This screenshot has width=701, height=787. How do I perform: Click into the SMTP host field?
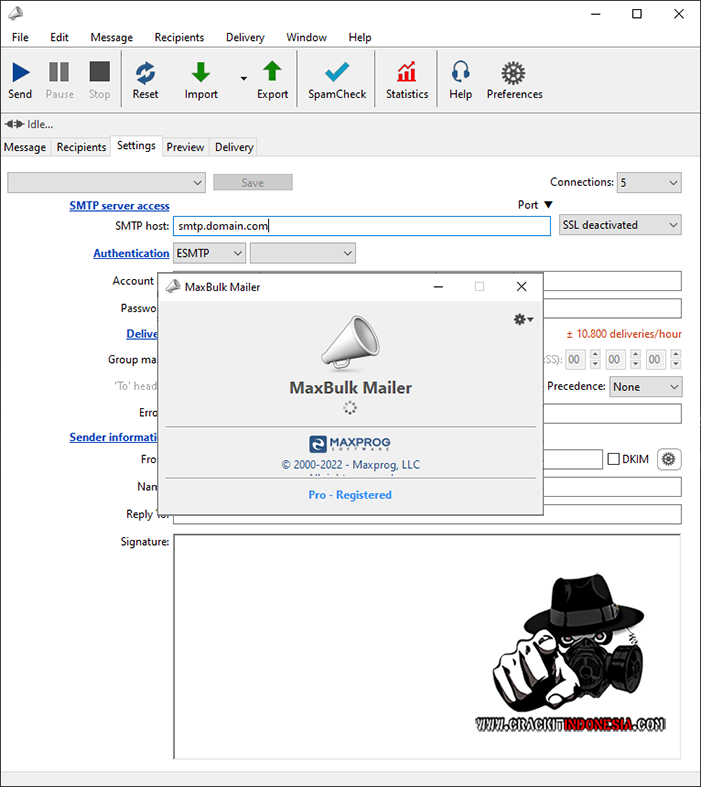pyautogui.click(x=361, y=226)
